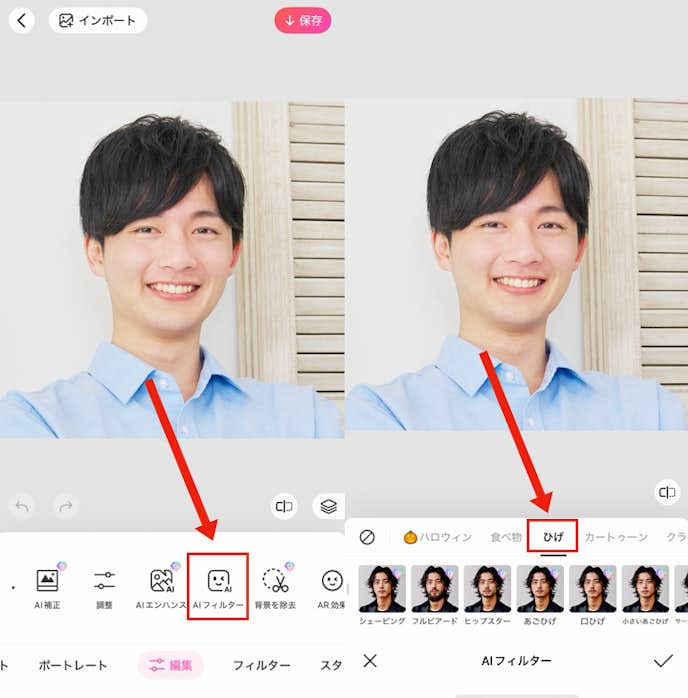Open the インポート import button

[x=98, y=20]
